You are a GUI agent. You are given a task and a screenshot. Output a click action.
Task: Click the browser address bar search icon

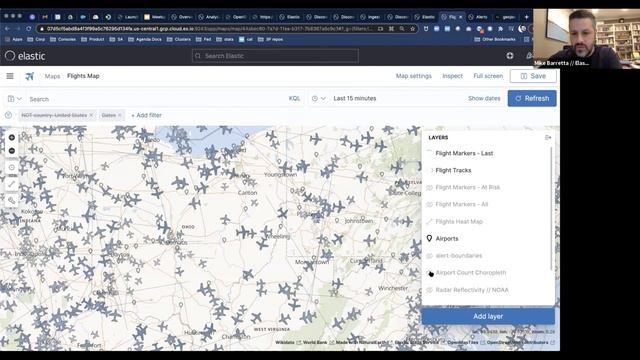402,29
